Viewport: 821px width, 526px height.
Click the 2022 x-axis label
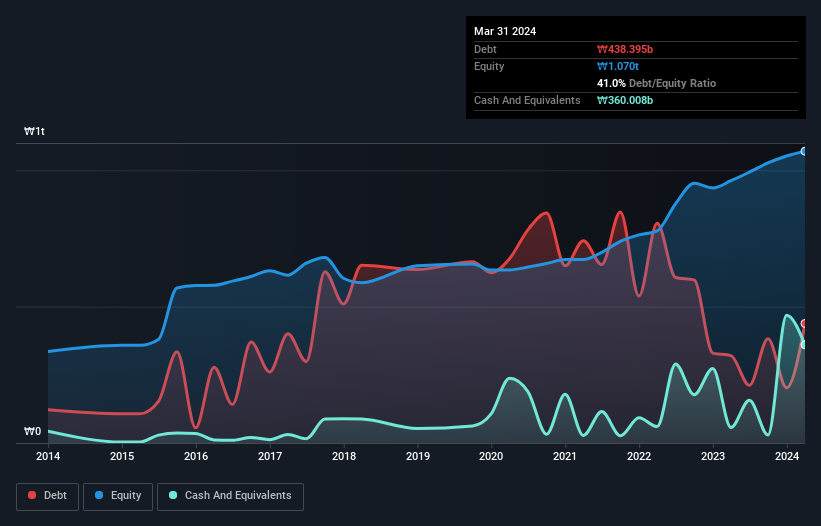pos(639,456)
